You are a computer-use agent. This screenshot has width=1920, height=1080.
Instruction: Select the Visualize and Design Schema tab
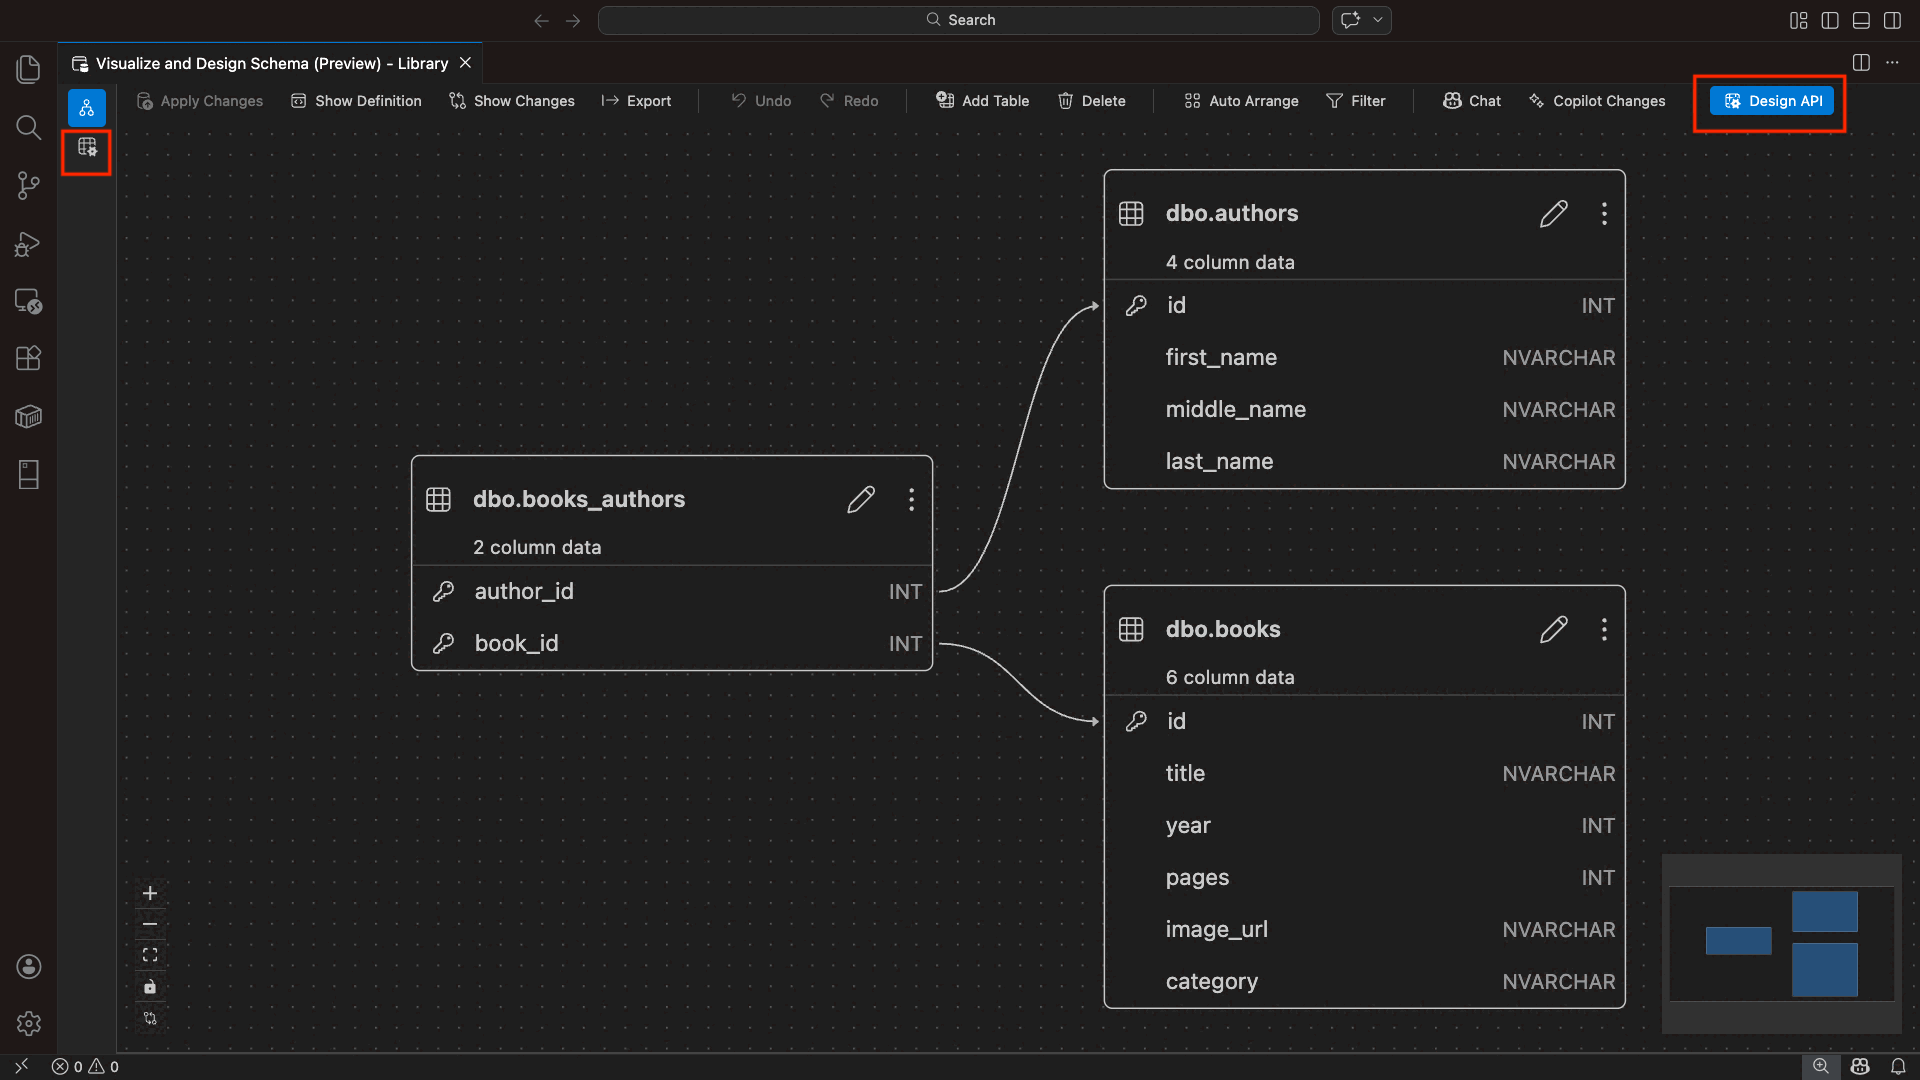pos(270,63)
